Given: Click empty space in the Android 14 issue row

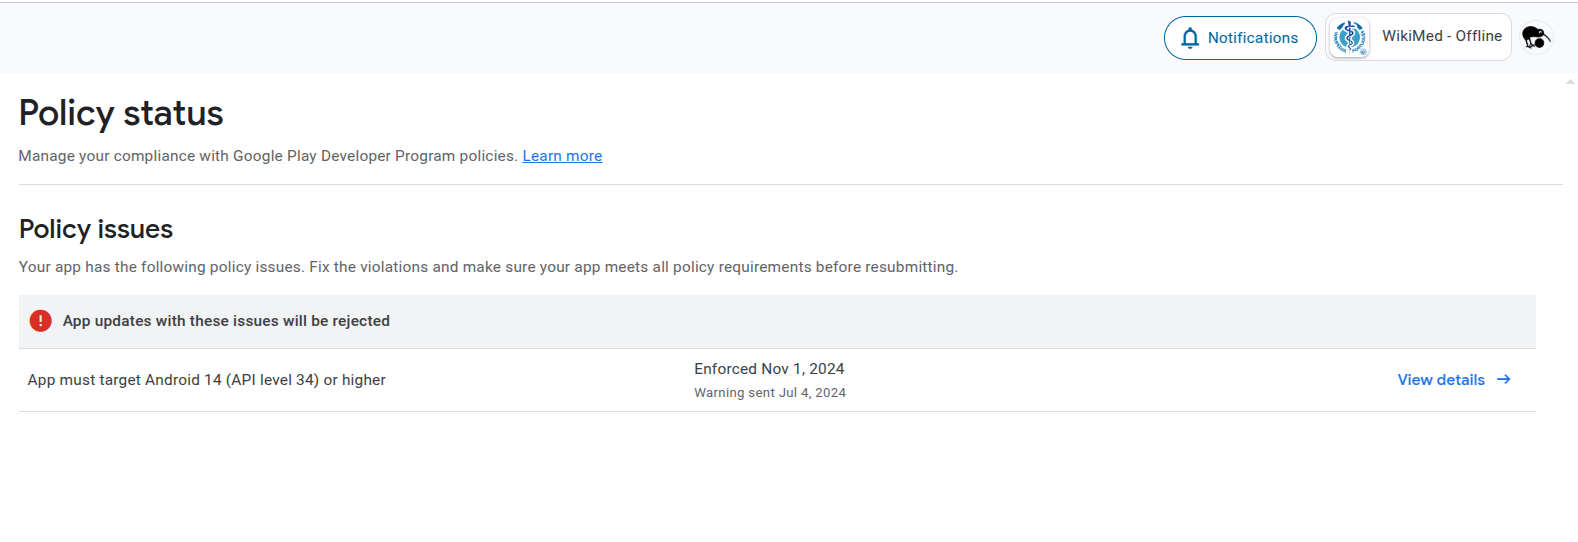Looking at the screenshot, I should point(1100,380).
